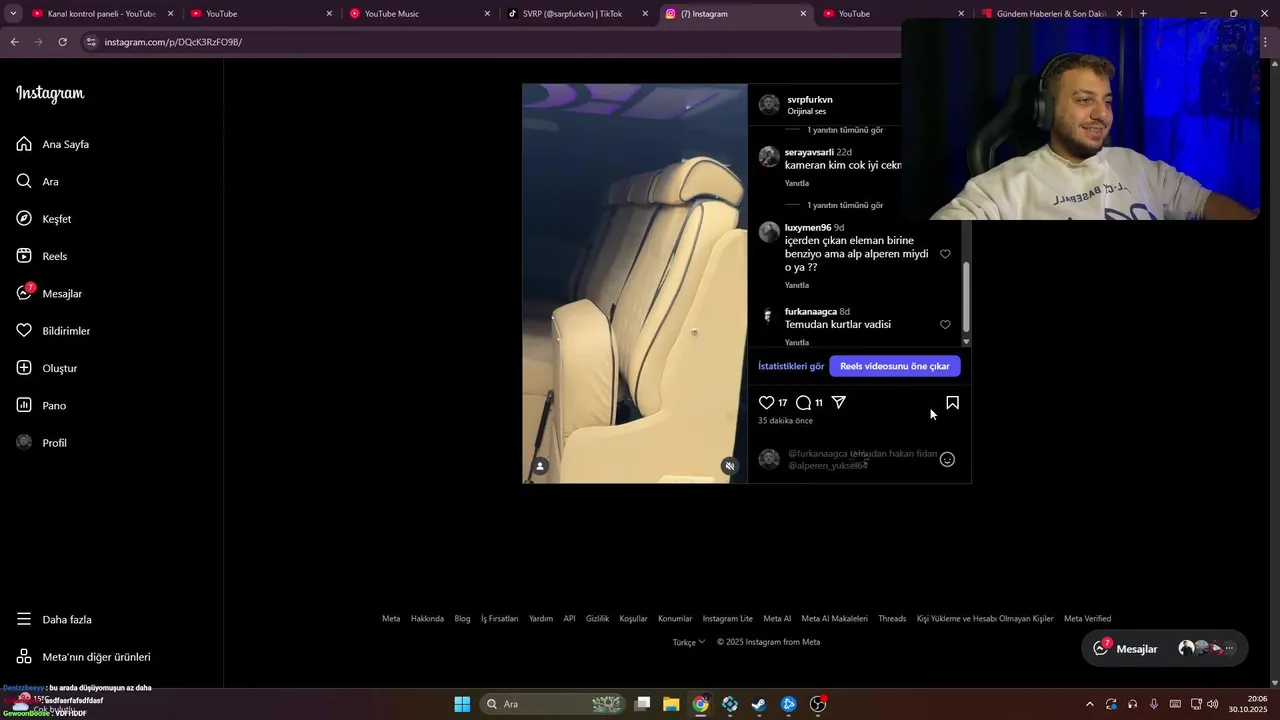Open Steam icon in taskbar
This screenshot has width=1280, height=720.
(759, 704)
